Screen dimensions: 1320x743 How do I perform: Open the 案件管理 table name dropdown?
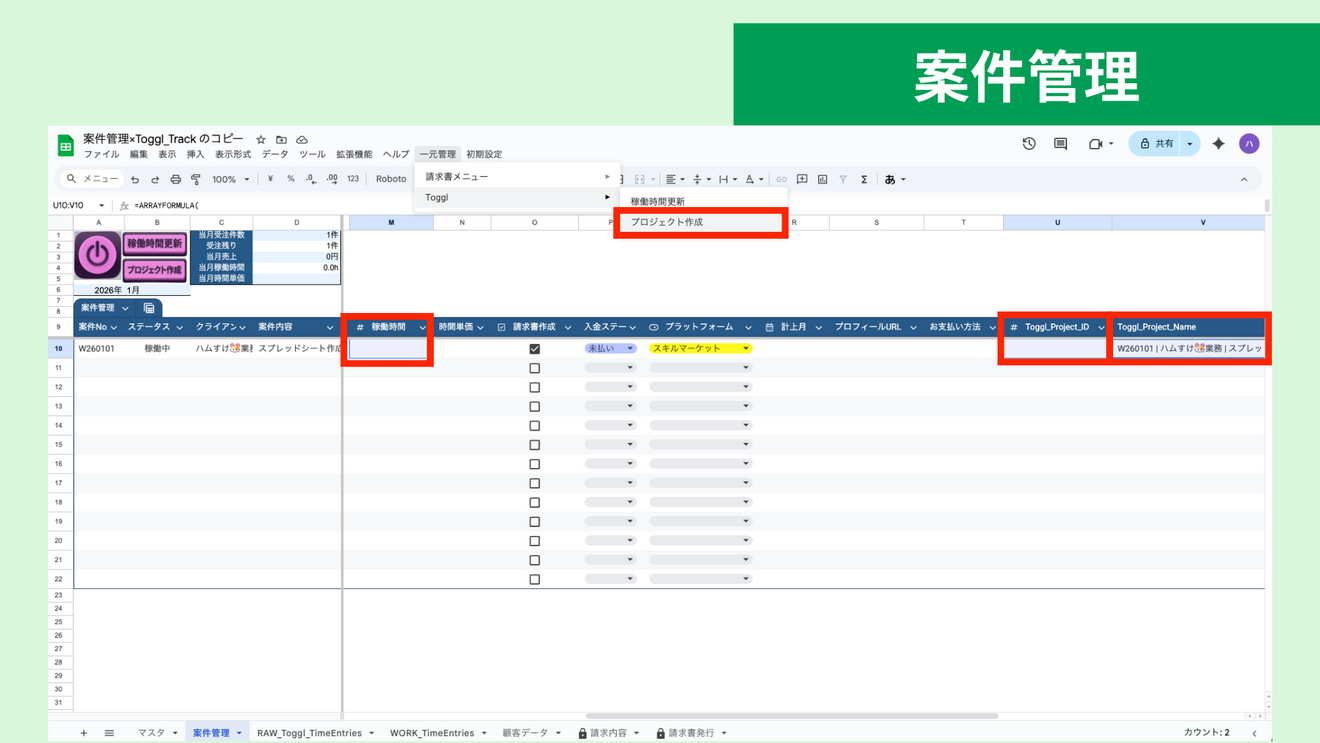tap(125, 308)
